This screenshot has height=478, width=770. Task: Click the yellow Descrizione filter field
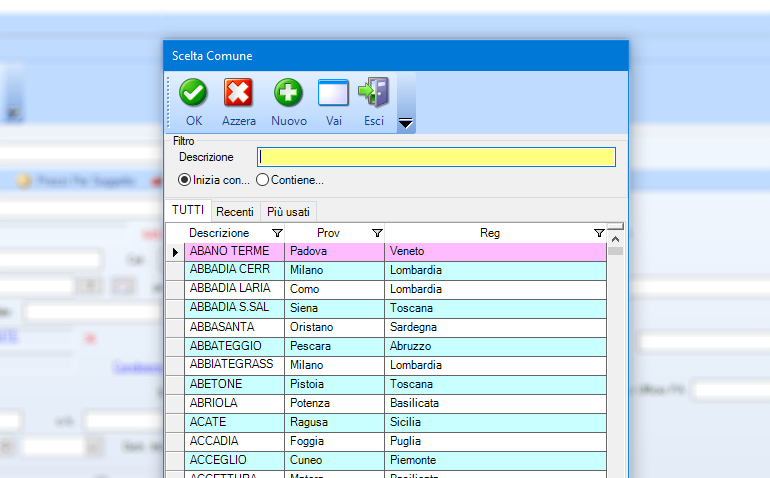pyautogui.click(x=436, y=157)
